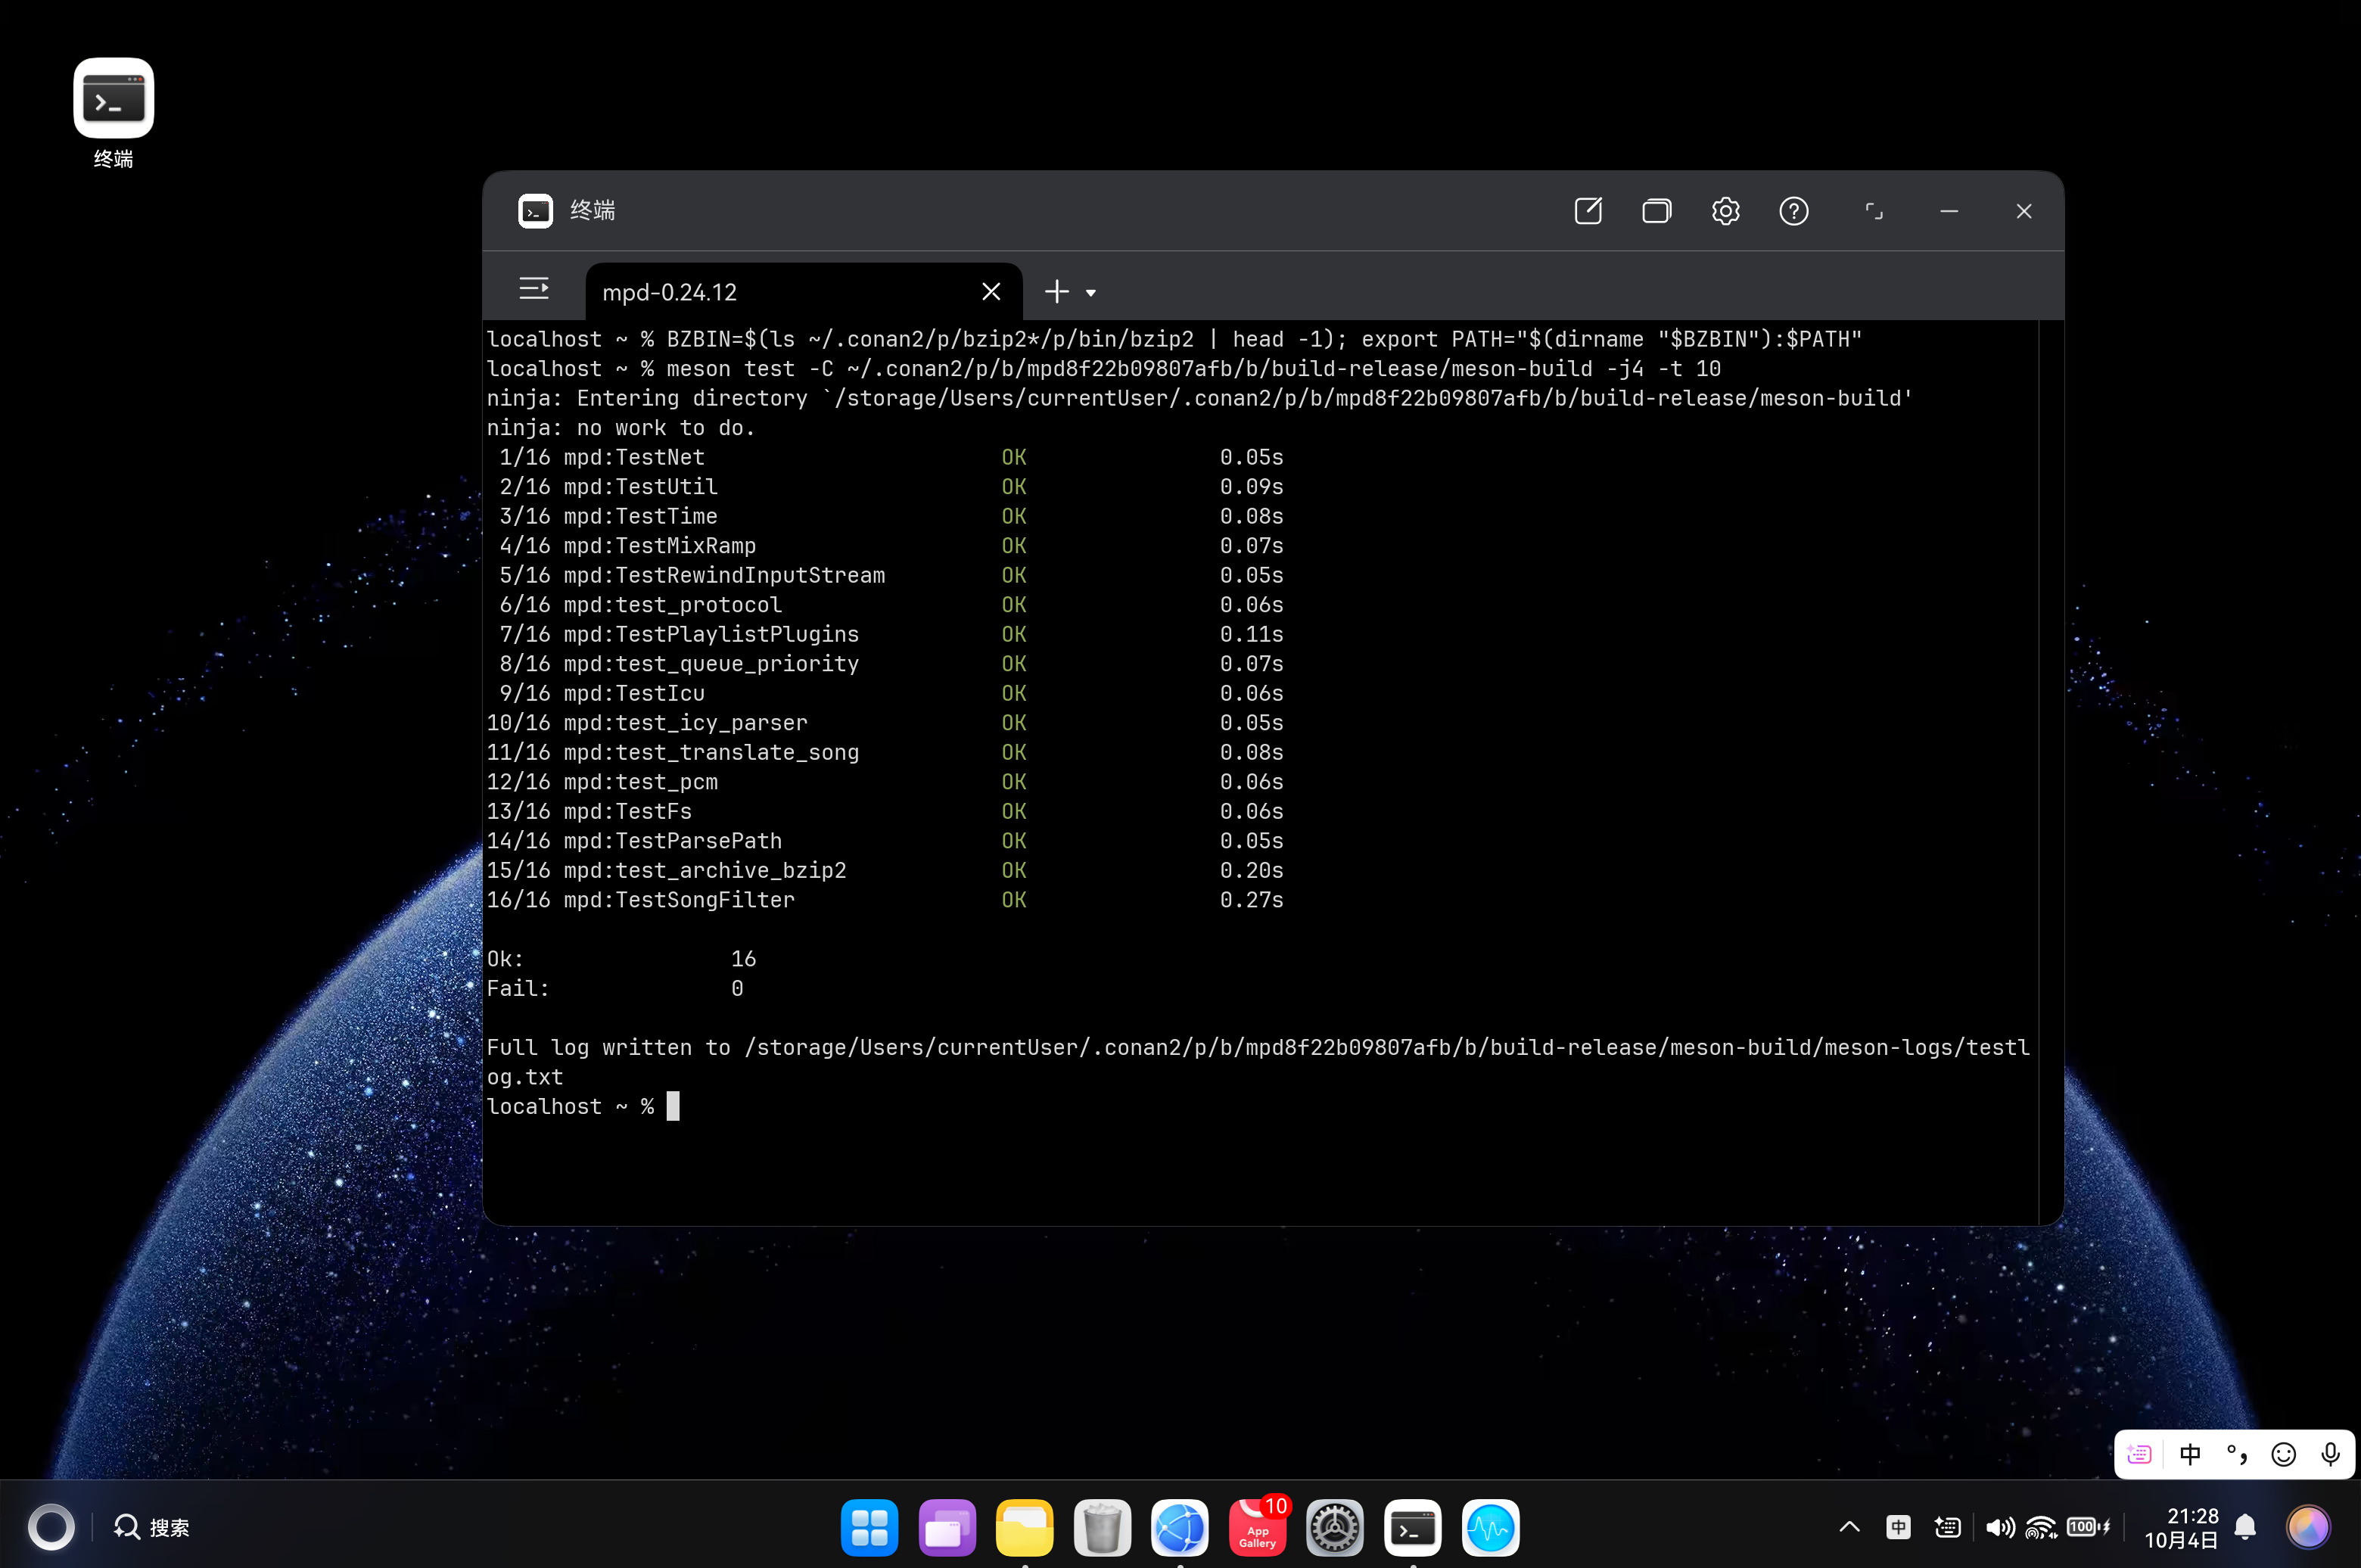Screen dimensions: 2361x1568
Task: Click the line '16/16 mpd:TestSongFilter'
Action: [884, 900]
